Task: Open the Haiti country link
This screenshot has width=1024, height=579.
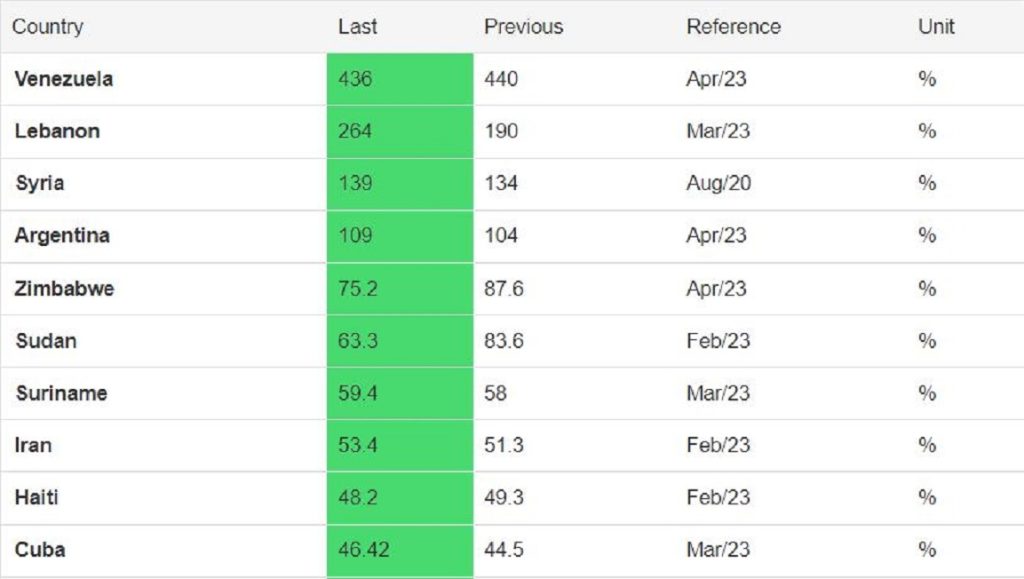Action: coord(37,497)
